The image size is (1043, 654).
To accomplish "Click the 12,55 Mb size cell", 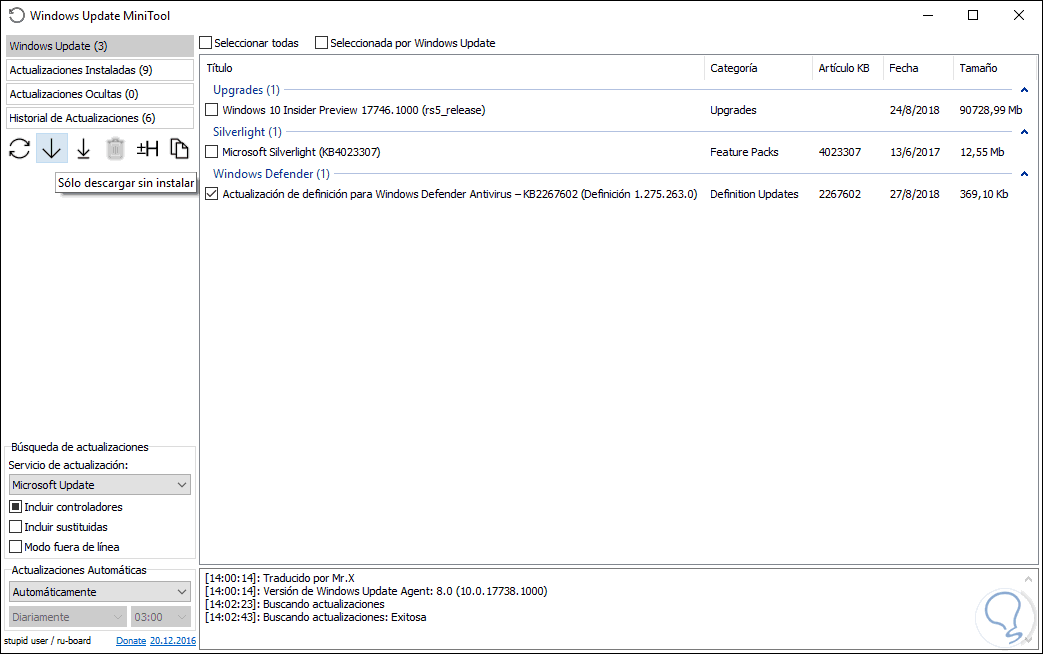I will 982,152.
